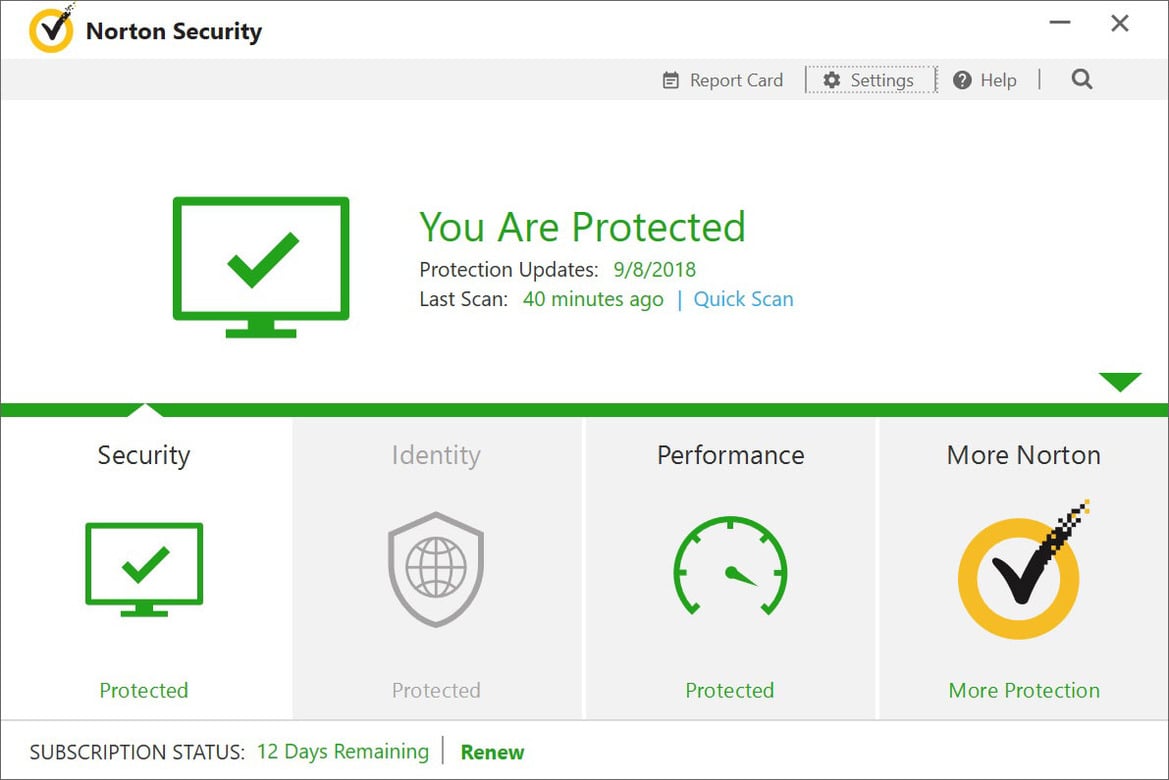Screen dimensions: 1169x780
Task: Click the Protection Updates date 9/8/2018
Action: pos(655,269)
